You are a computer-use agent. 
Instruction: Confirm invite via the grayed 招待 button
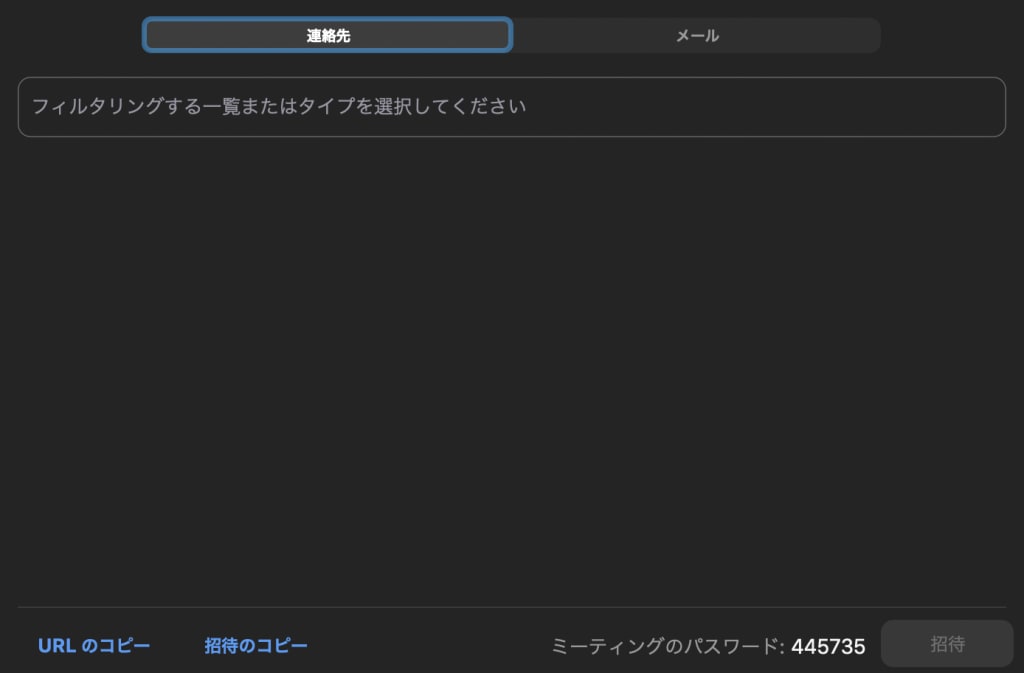click(x=946, y=644)
